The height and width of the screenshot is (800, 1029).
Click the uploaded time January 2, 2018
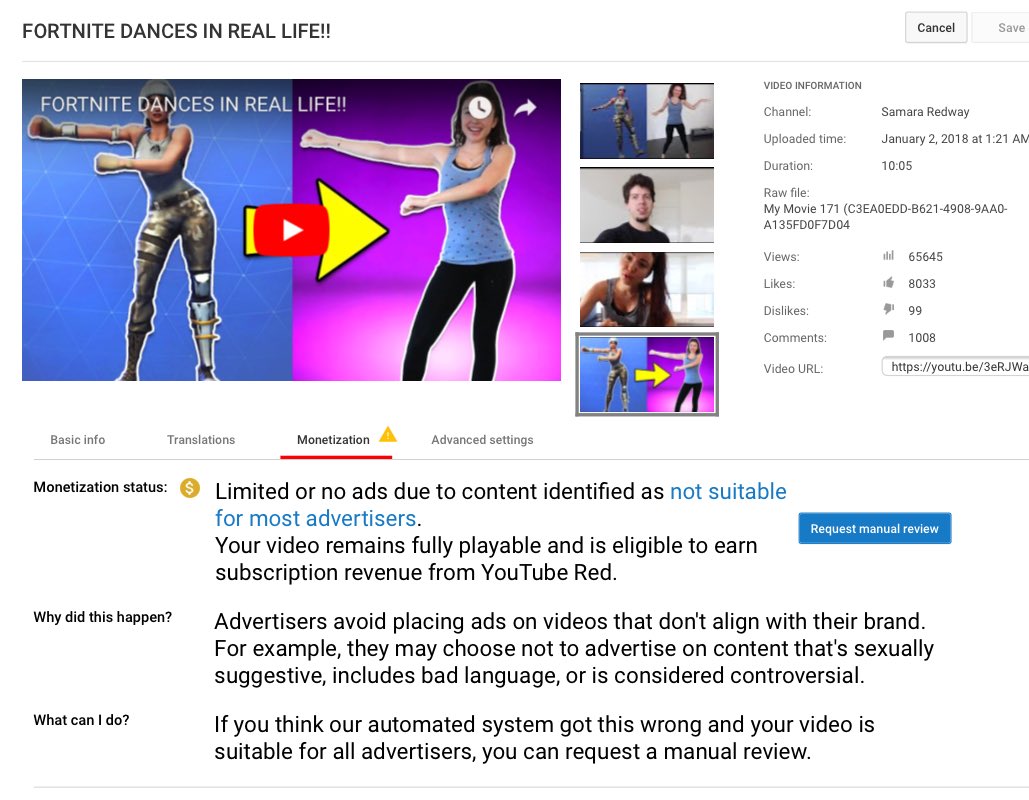click(955, 138)
